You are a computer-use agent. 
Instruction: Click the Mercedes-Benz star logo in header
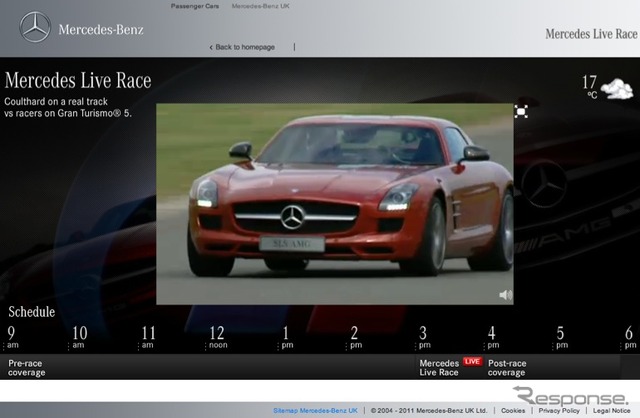[35, 27]
